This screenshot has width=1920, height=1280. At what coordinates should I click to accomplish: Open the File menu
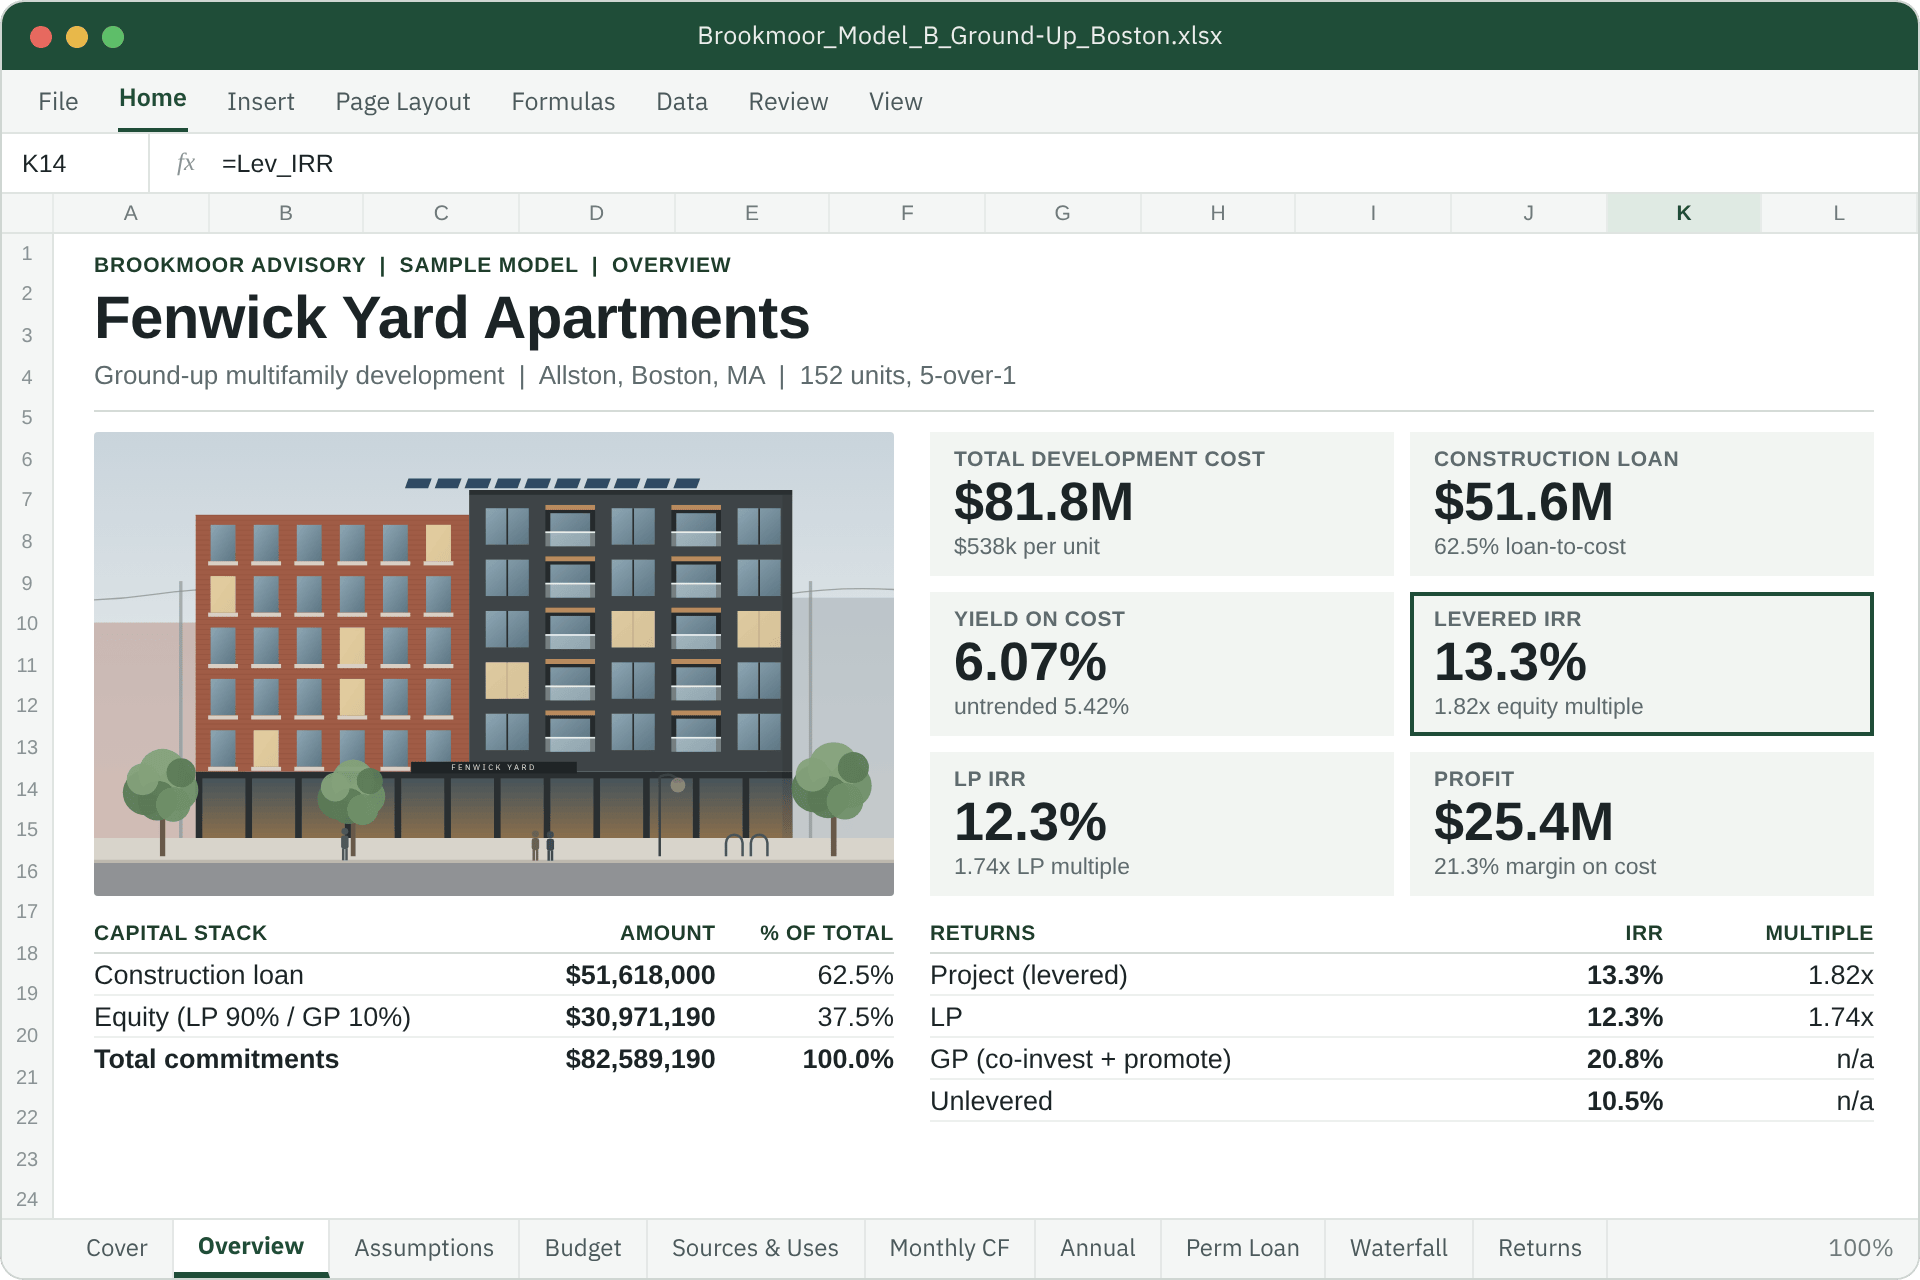[58, 101]
